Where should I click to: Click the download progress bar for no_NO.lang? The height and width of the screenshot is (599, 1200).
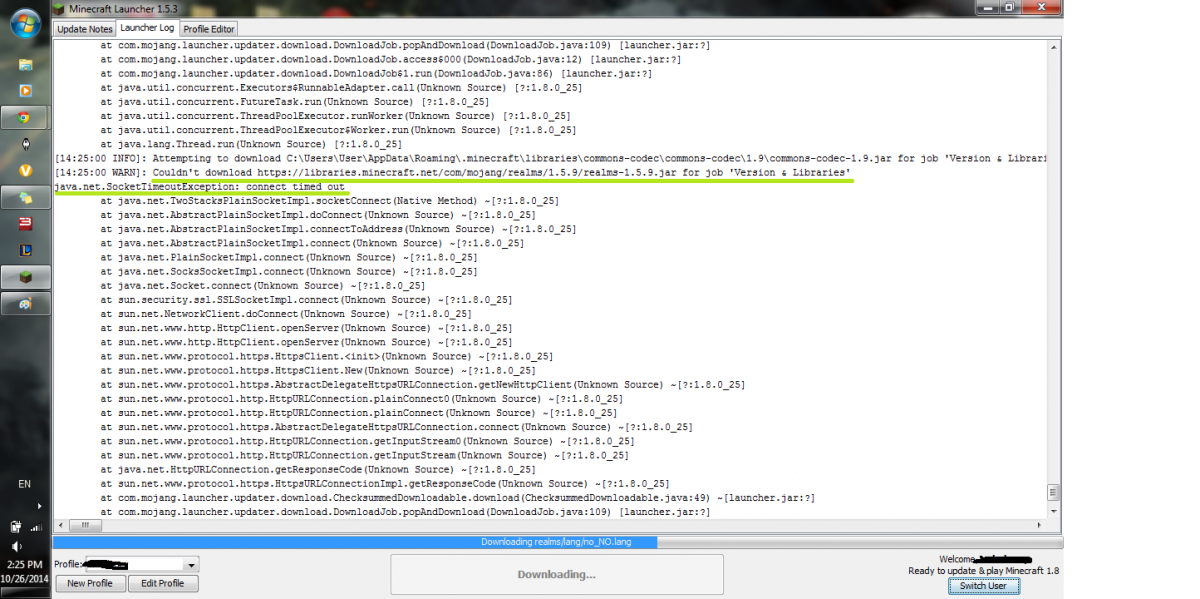556,542
